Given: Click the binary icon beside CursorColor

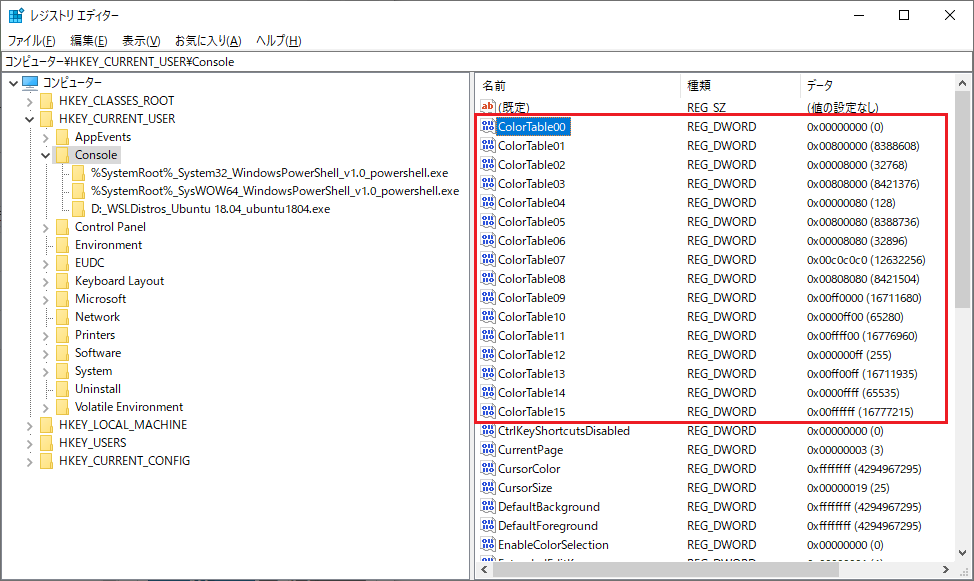Looking at the screenshot, I should pyautogui.click(x=488, y=468).
